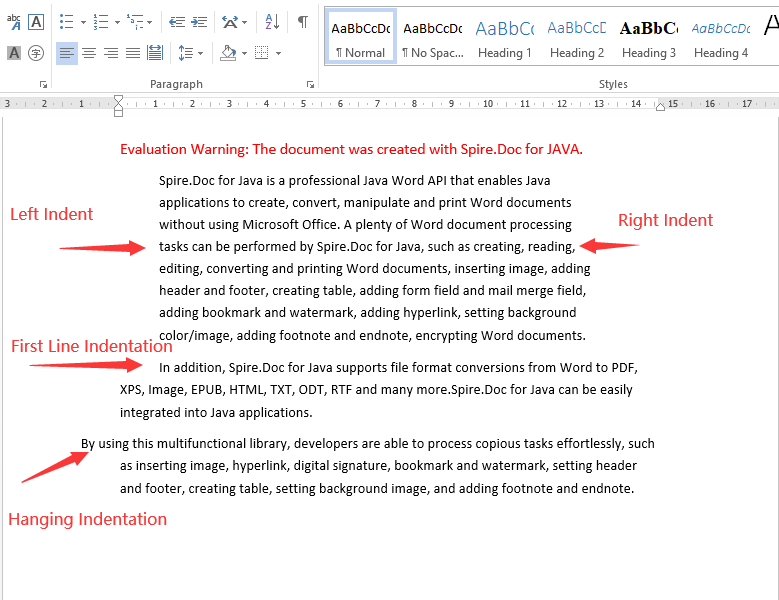Click Increase Indent icon
Screen dimensions: 779x600
tap(199, 22)
